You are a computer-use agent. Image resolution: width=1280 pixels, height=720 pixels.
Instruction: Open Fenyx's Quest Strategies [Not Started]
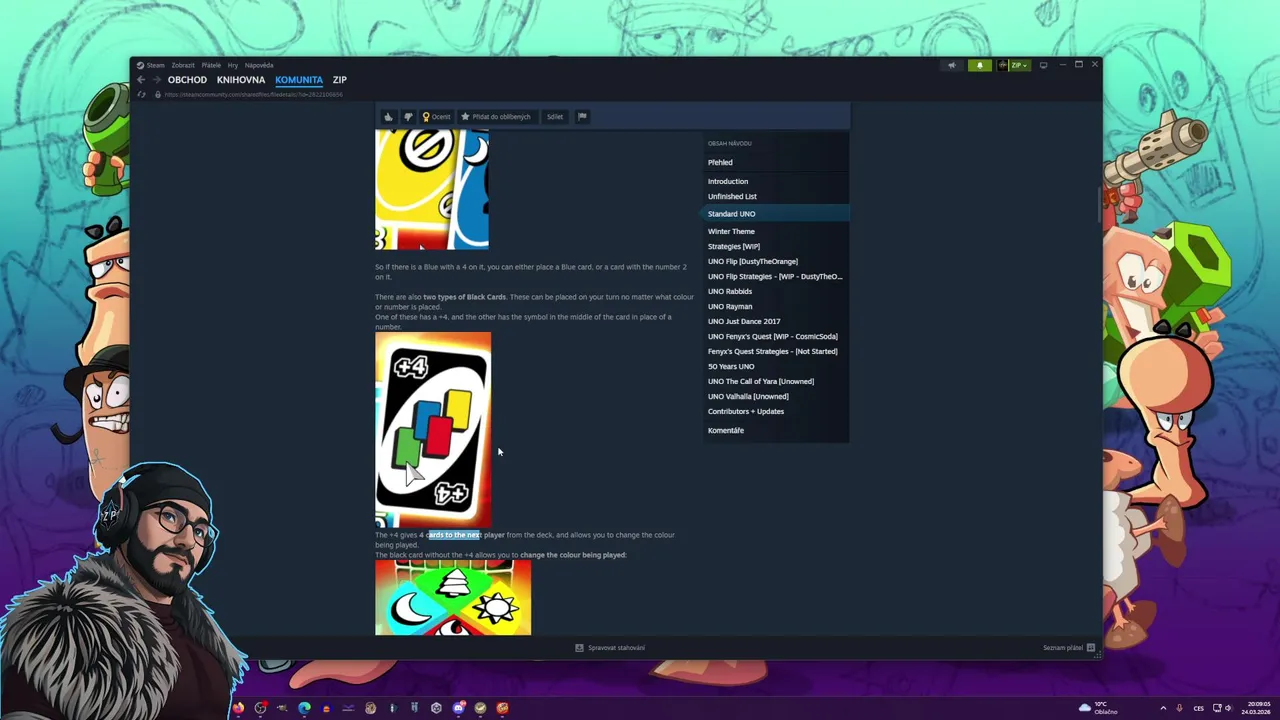(x=773, y=351)
